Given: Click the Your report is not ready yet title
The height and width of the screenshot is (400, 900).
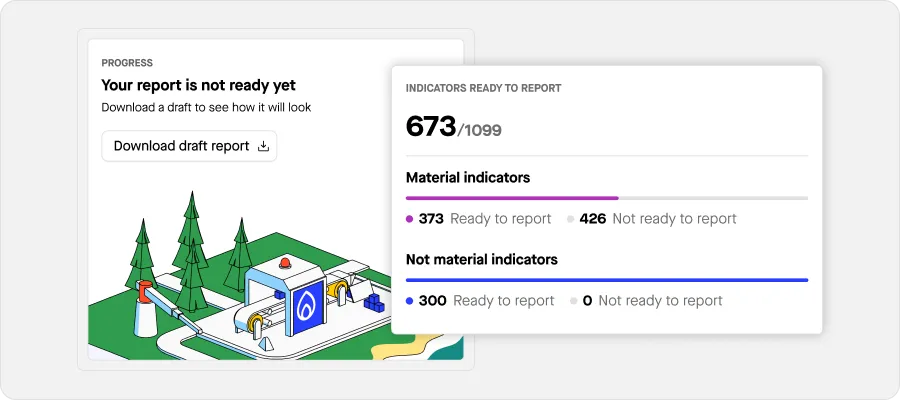Looking at the screenshot, I should click(x=199, y=86).
